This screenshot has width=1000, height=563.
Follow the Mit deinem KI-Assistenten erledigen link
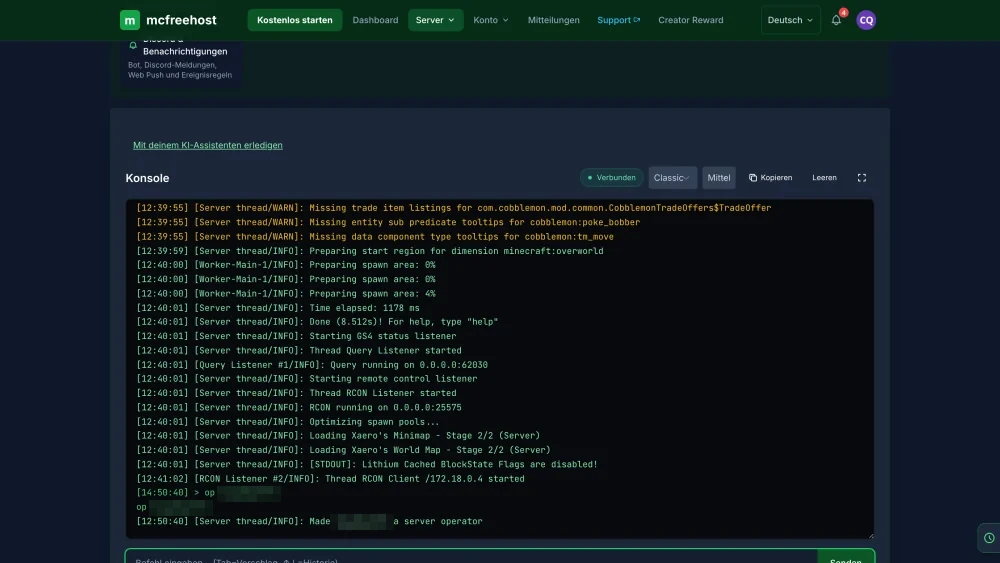(208, 145)
